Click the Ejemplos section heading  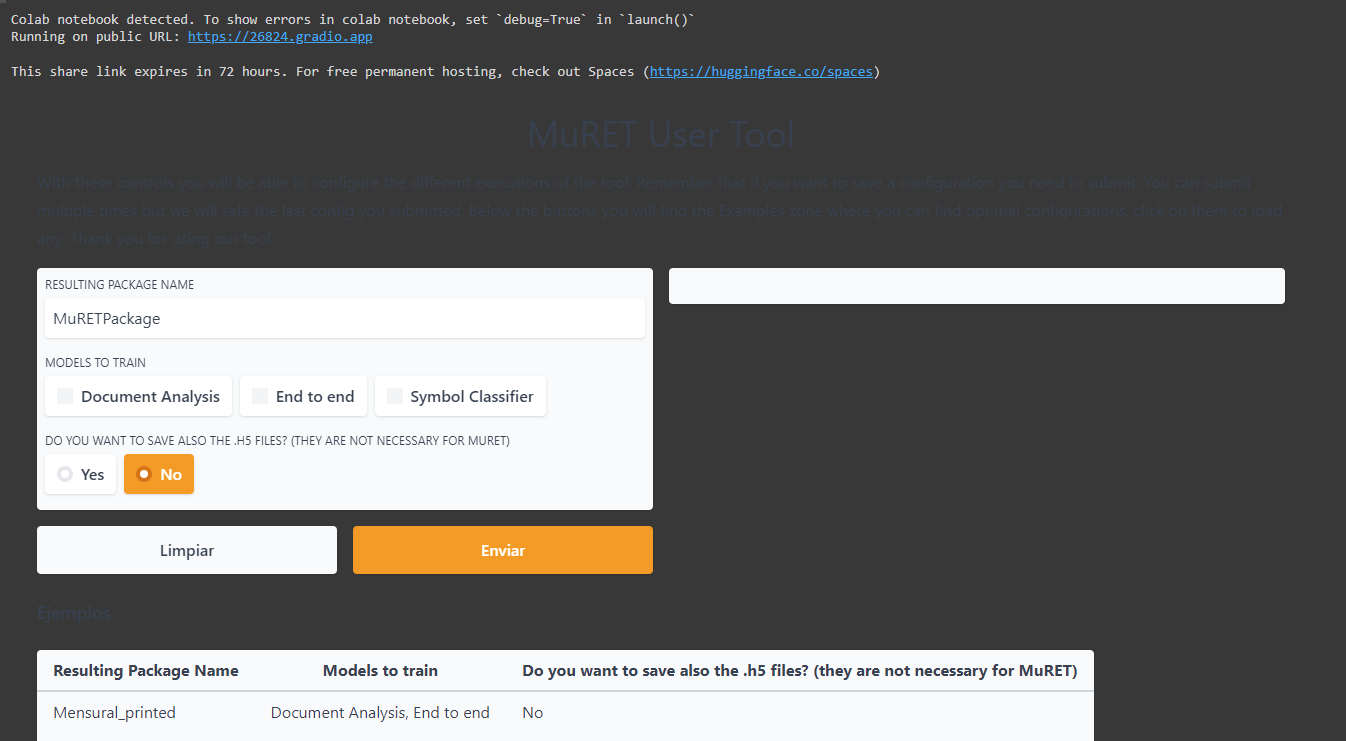click(73, 612)
